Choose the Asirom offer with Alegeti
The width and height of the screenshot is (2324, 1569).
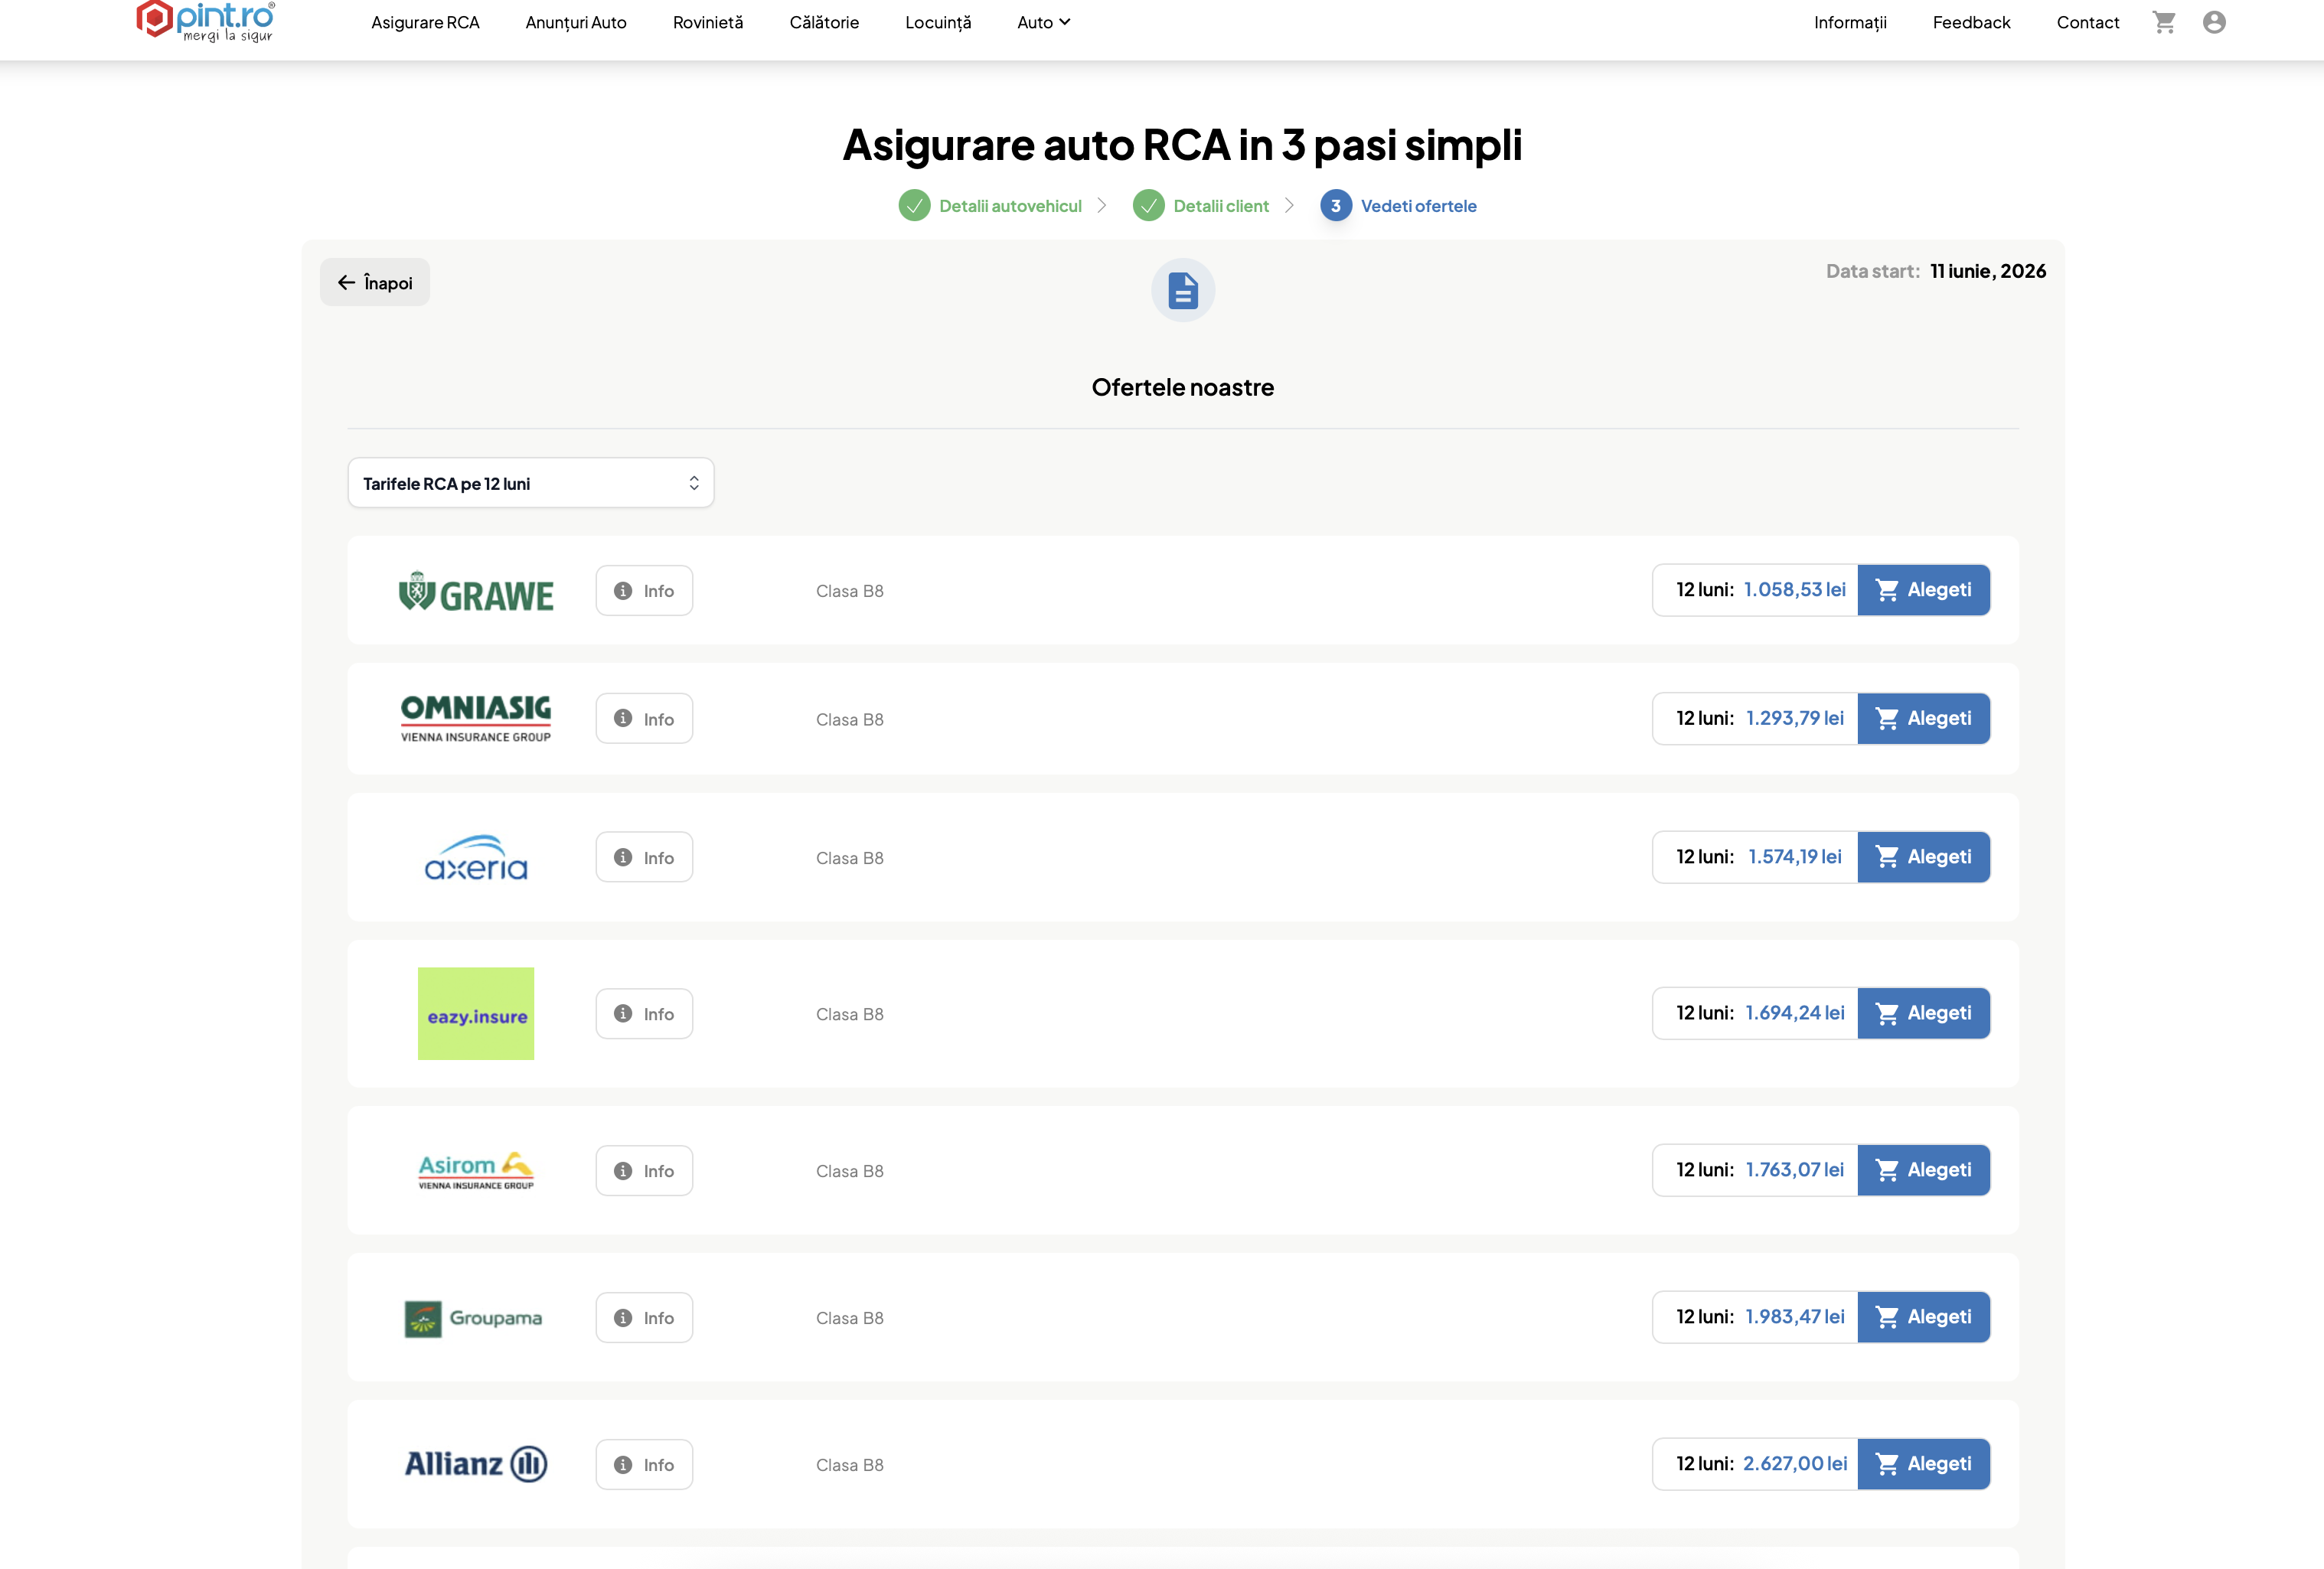(x=1923, y=1170)
